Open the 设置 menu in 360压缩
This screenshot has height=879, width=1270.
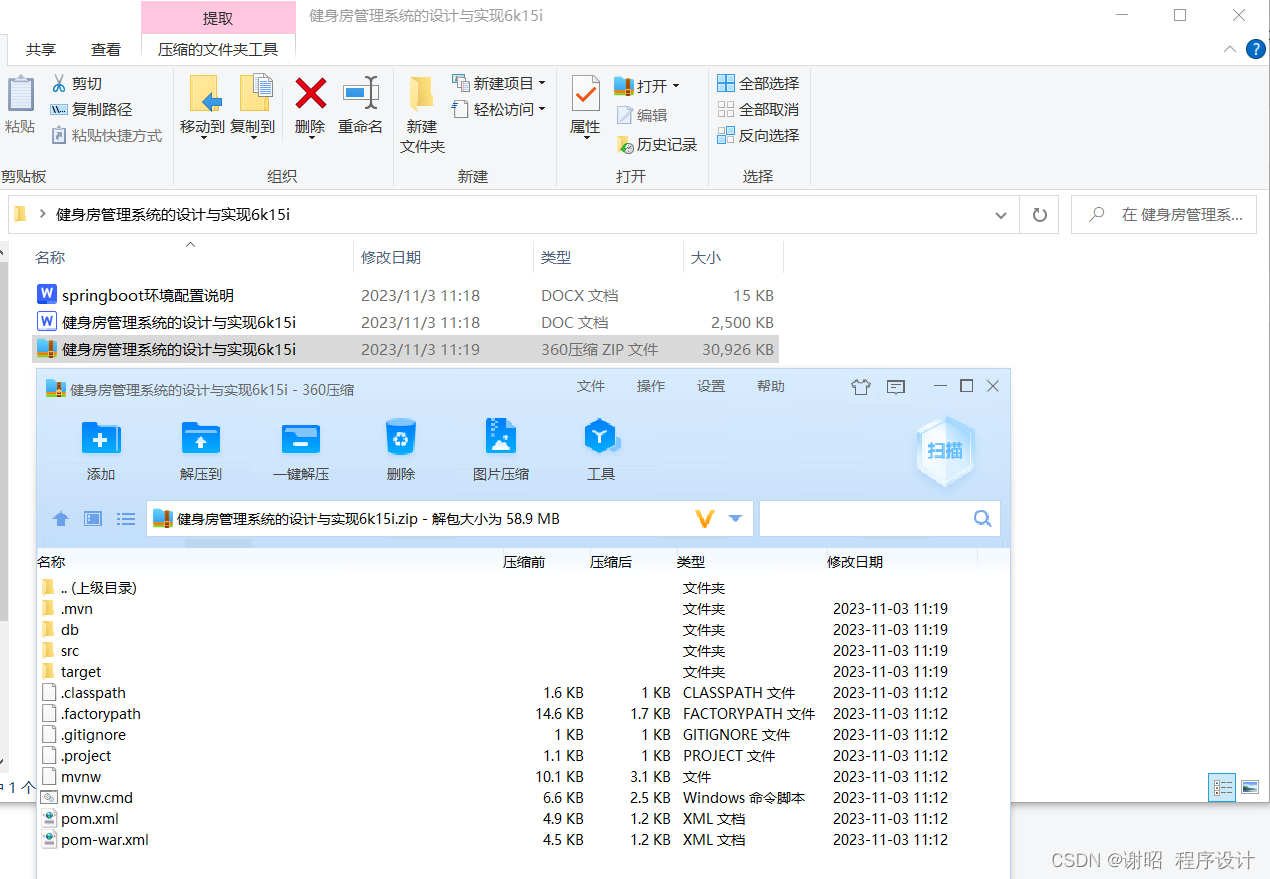click(710, 386)
